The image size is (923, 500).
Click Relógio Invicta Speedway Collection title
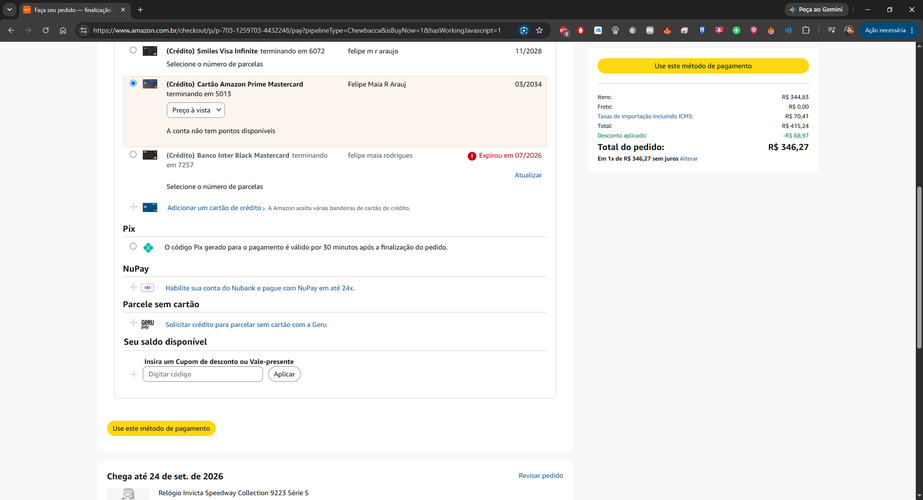(233, 492)
